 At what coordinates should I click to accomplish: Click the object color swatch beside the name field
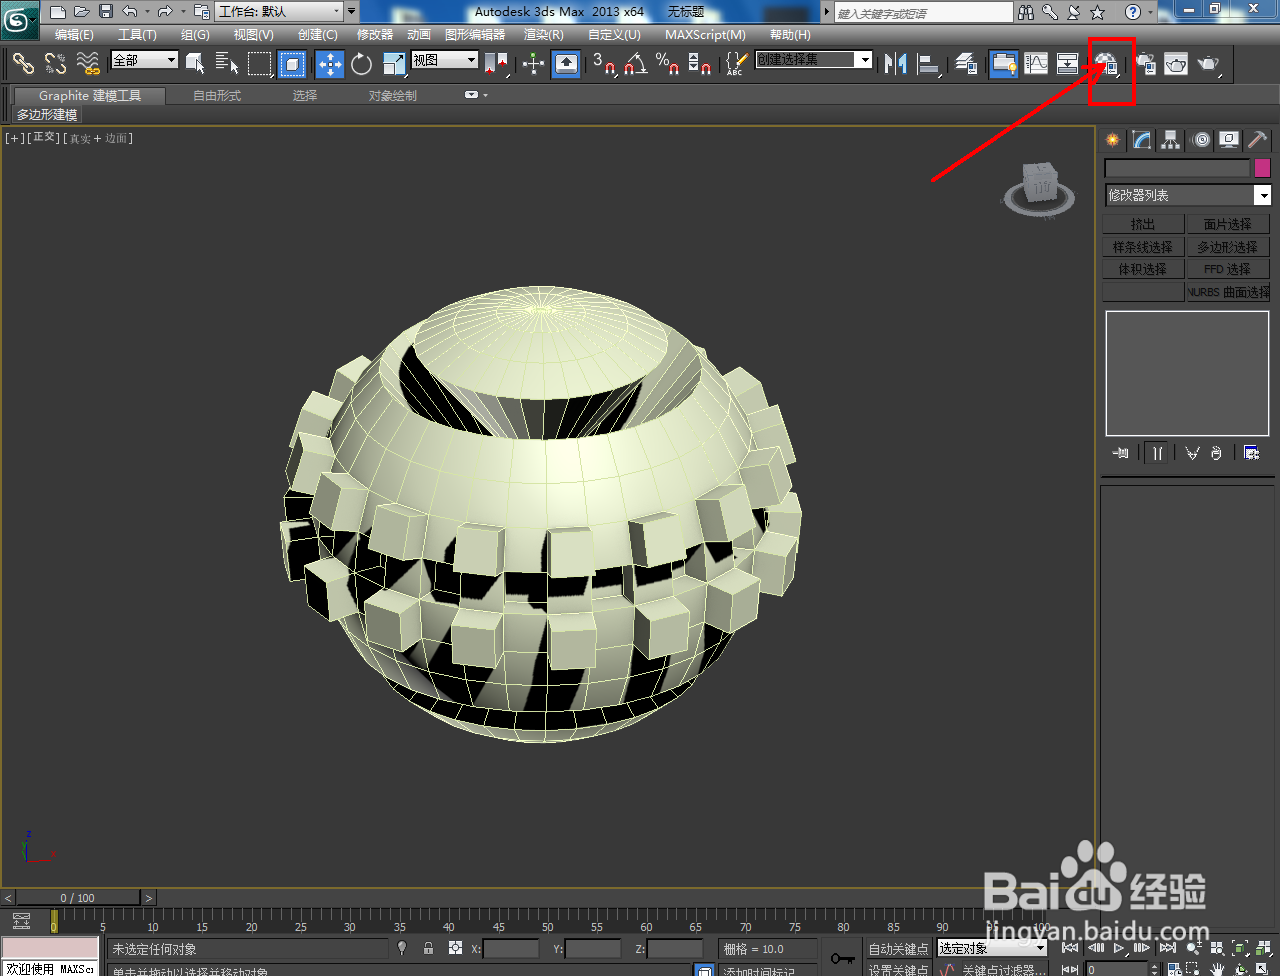tap(1262, 168)
